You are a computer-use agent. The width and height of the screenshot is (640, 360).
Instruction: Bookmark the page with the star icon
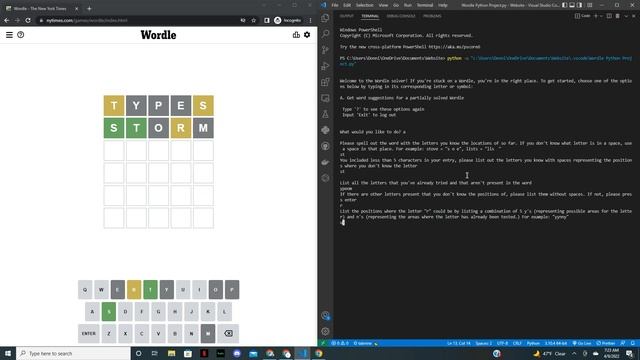pos(253,20)
